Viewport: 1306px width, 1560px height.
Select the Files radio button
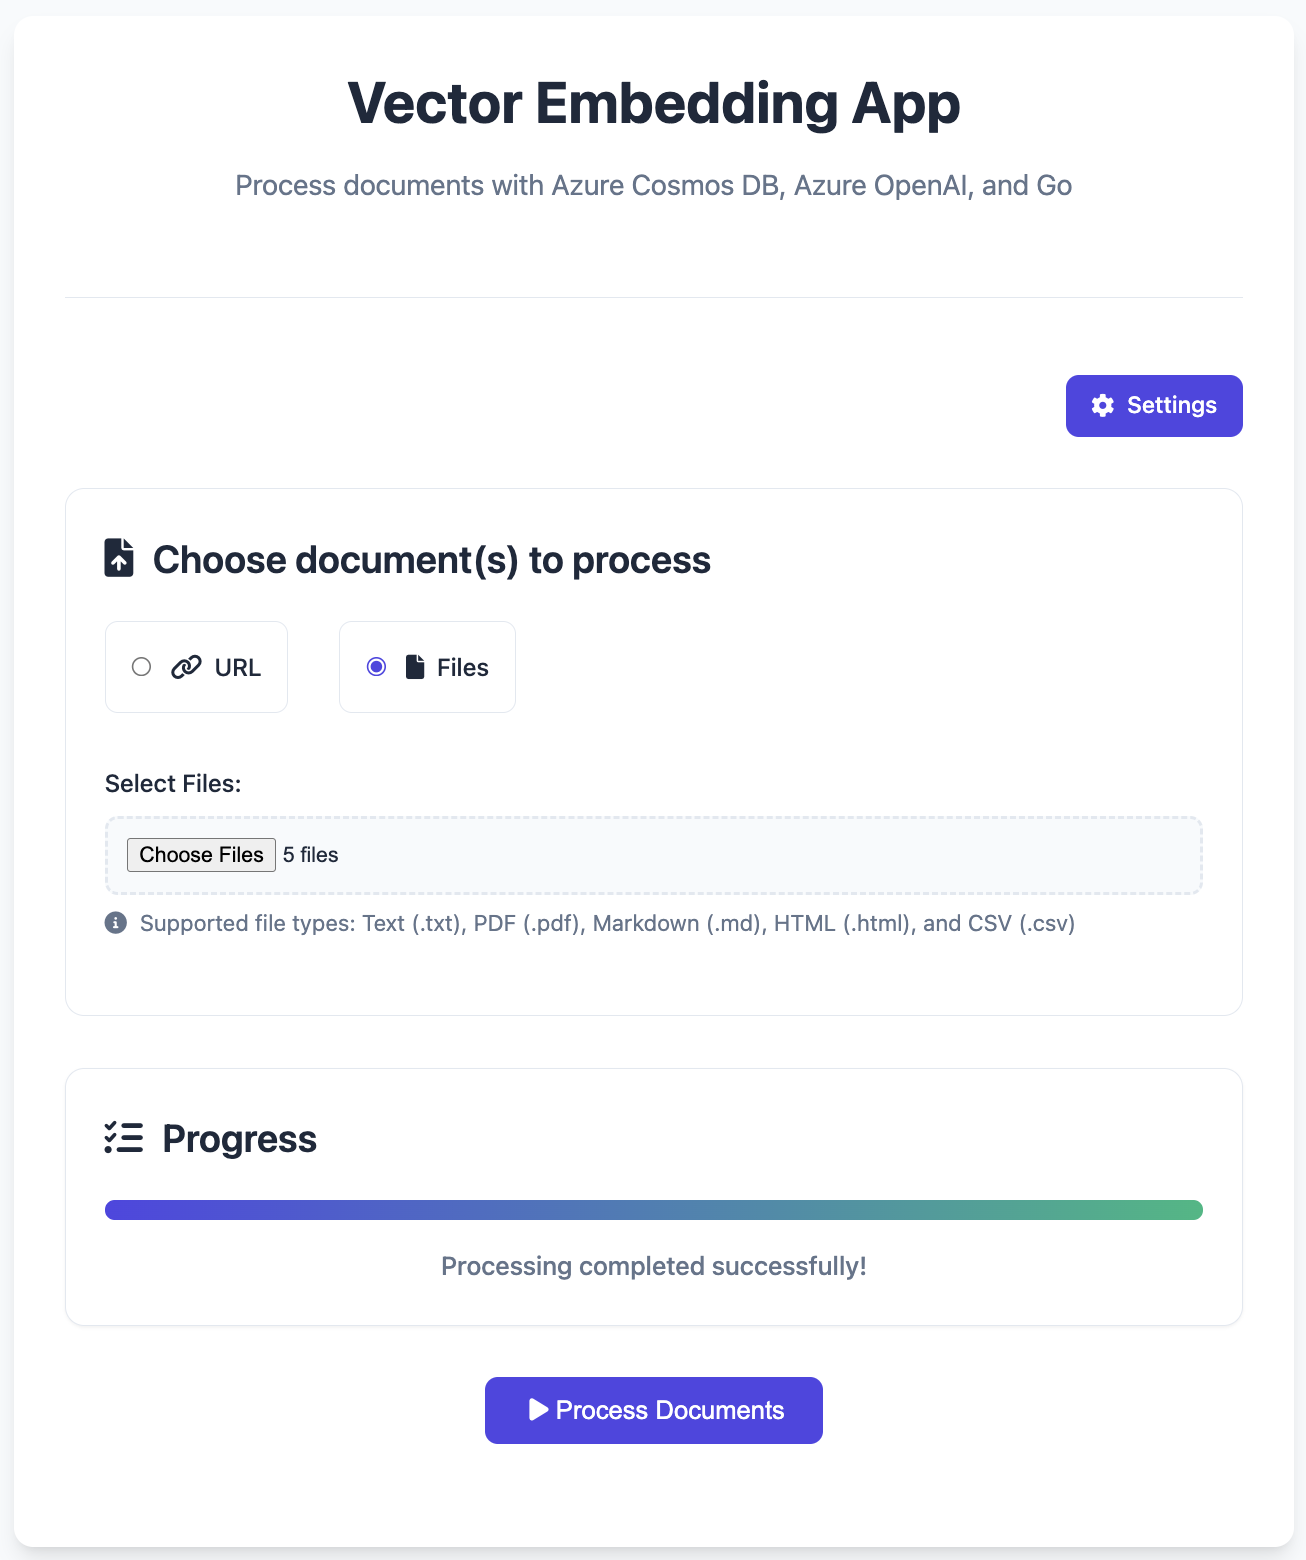(376, 667)
